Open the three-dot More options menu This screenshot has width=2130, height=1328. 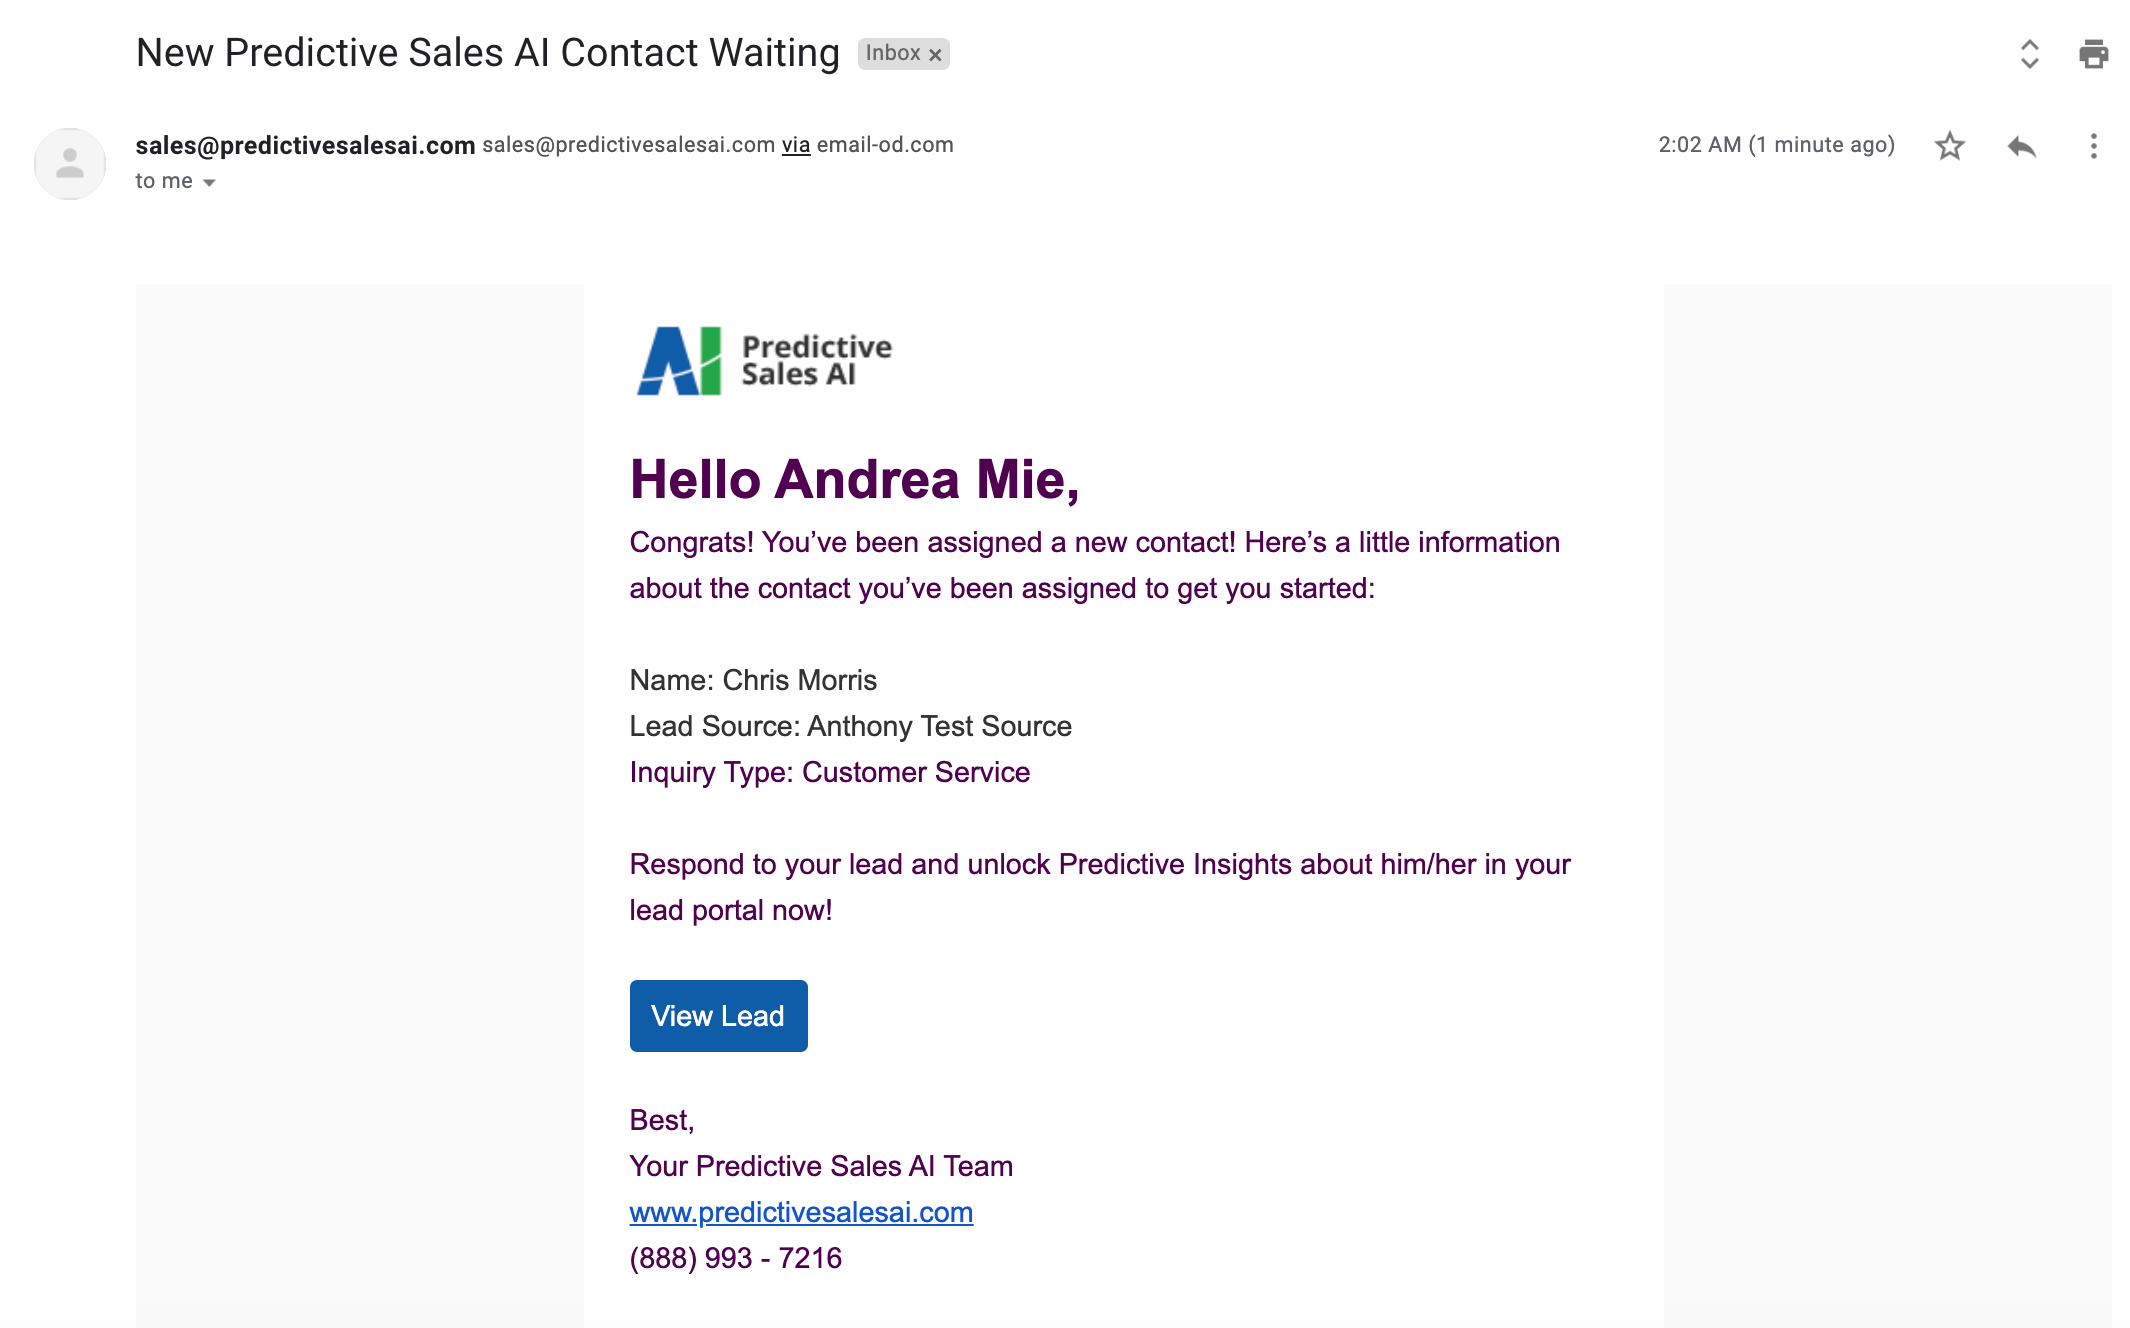pos(2093,146)
